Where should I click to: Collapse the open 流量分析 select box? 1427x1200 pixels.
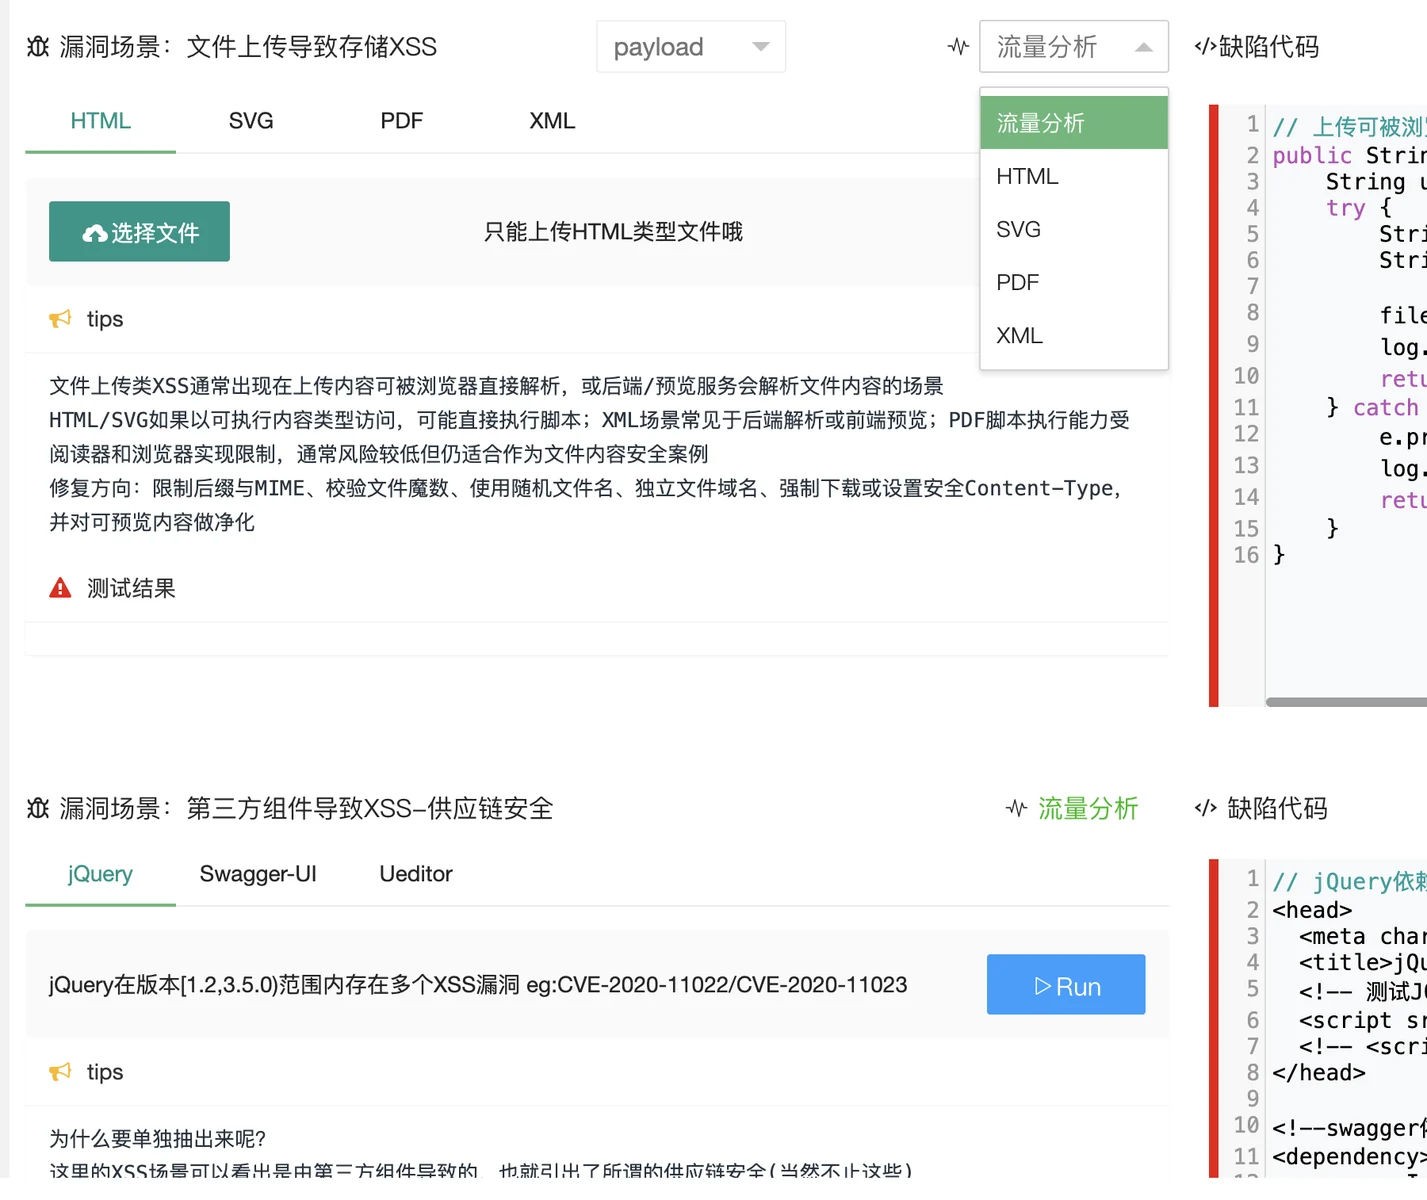(1074, 47)
